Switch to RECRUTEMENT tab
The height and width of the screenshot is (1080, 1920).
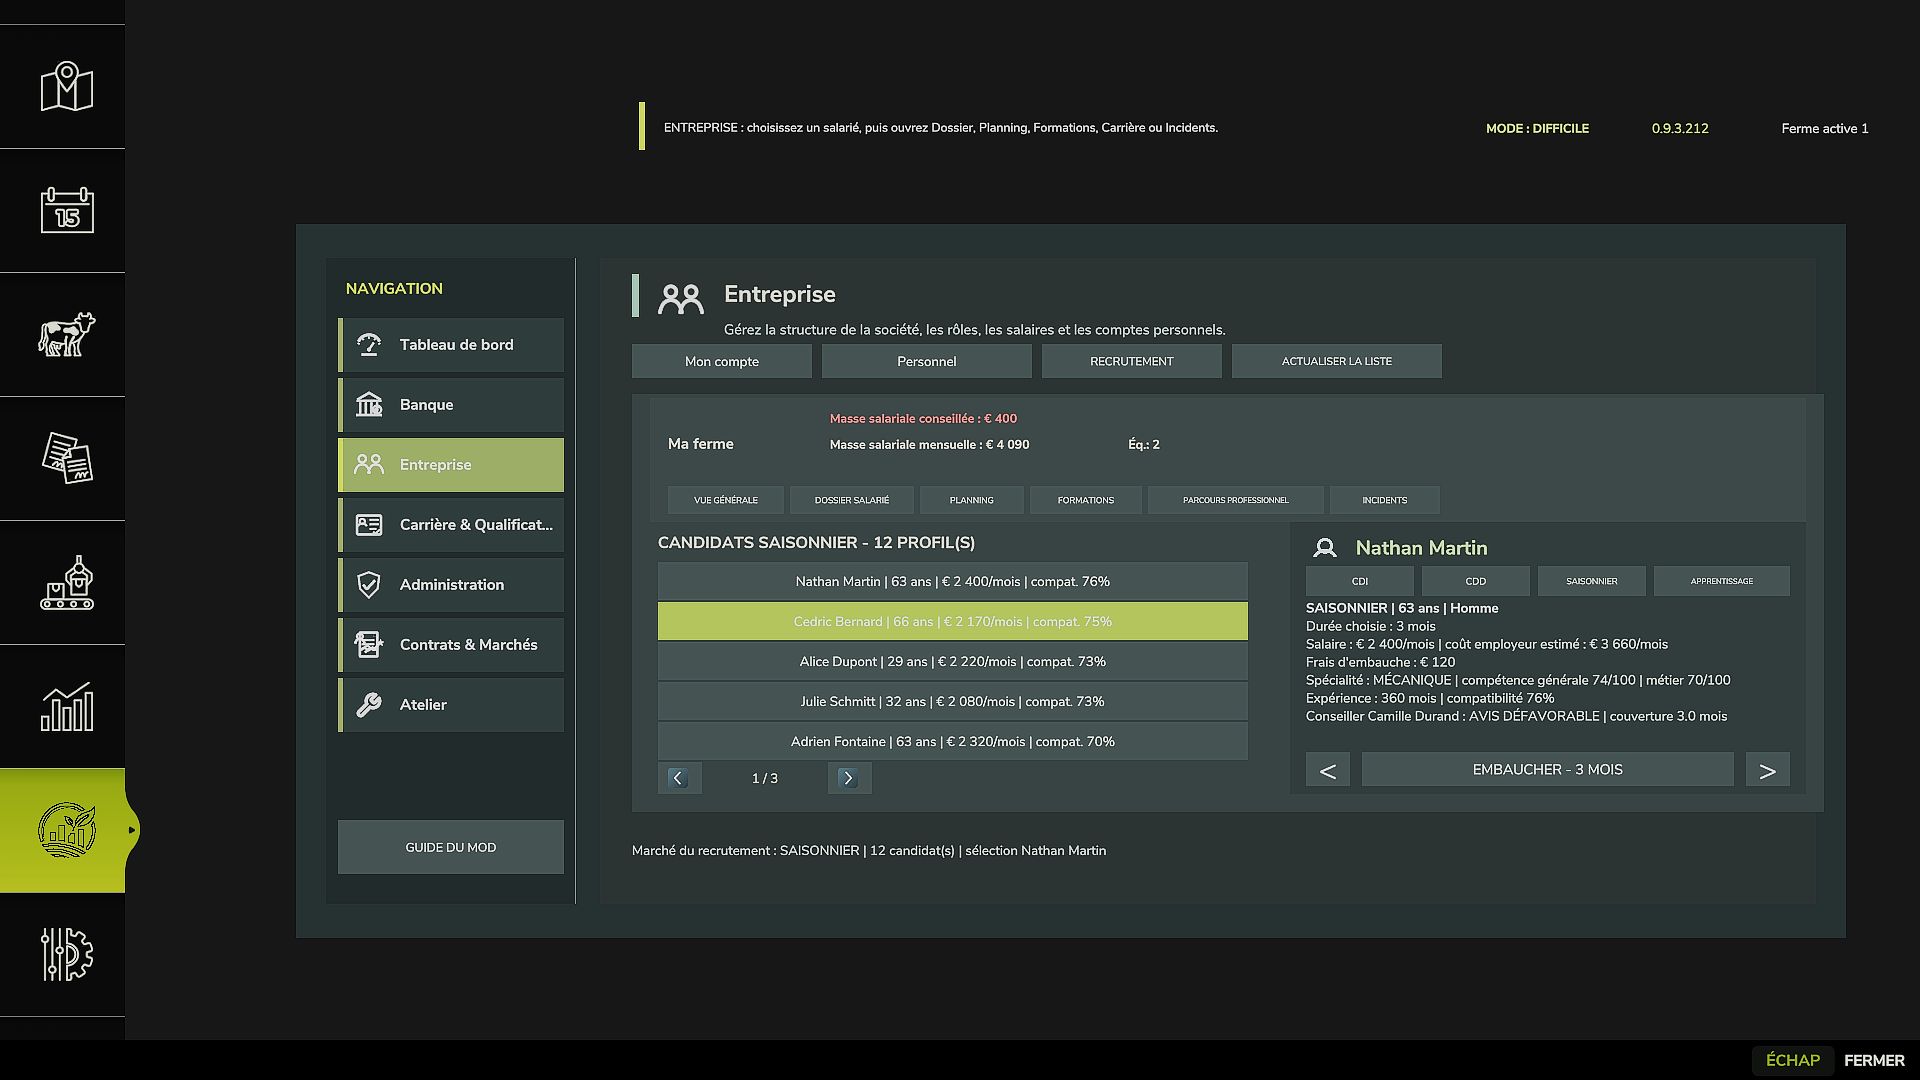(x=1132, y=361)
